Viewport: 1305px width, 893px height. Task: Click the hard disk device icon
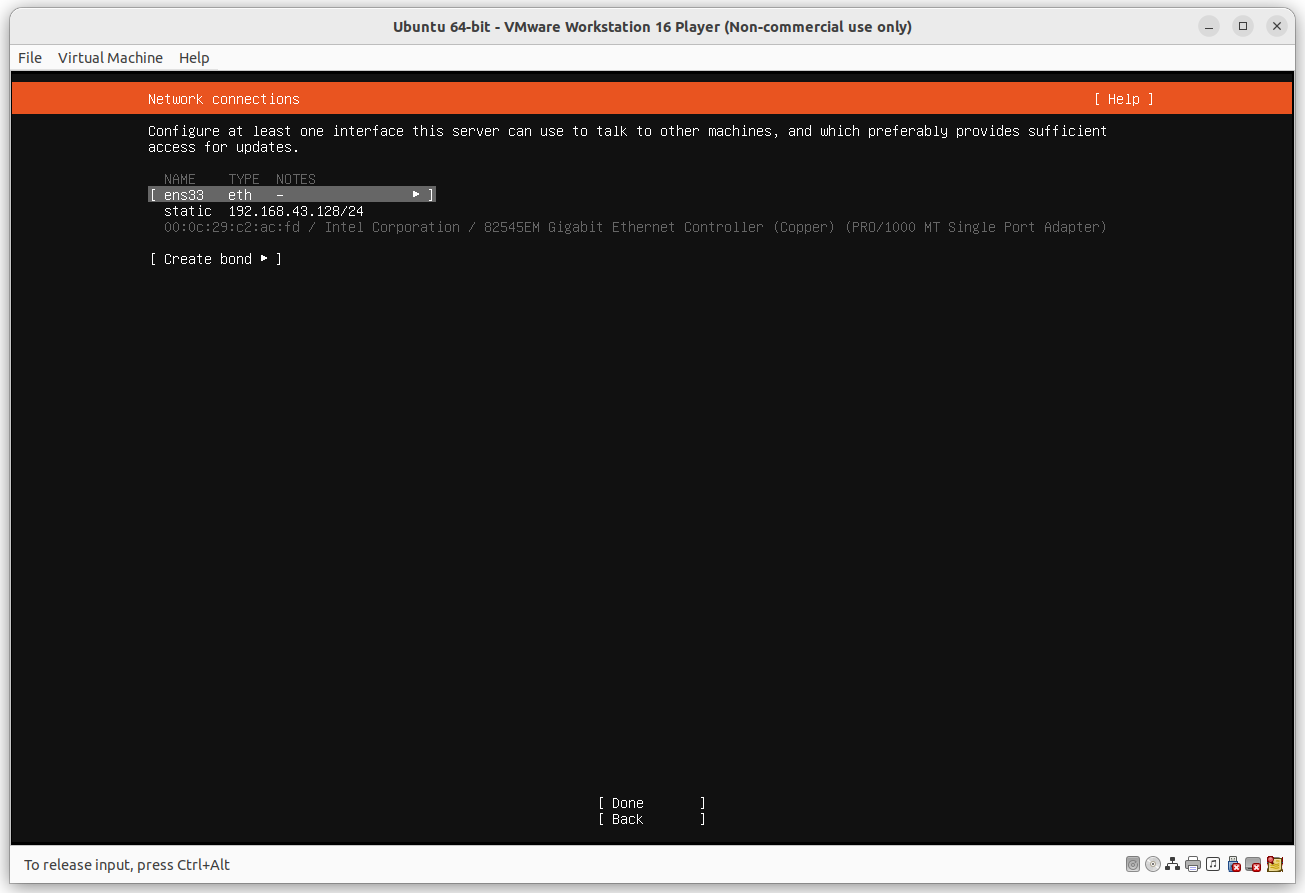pyautogui.click(x=1133, y=864)
